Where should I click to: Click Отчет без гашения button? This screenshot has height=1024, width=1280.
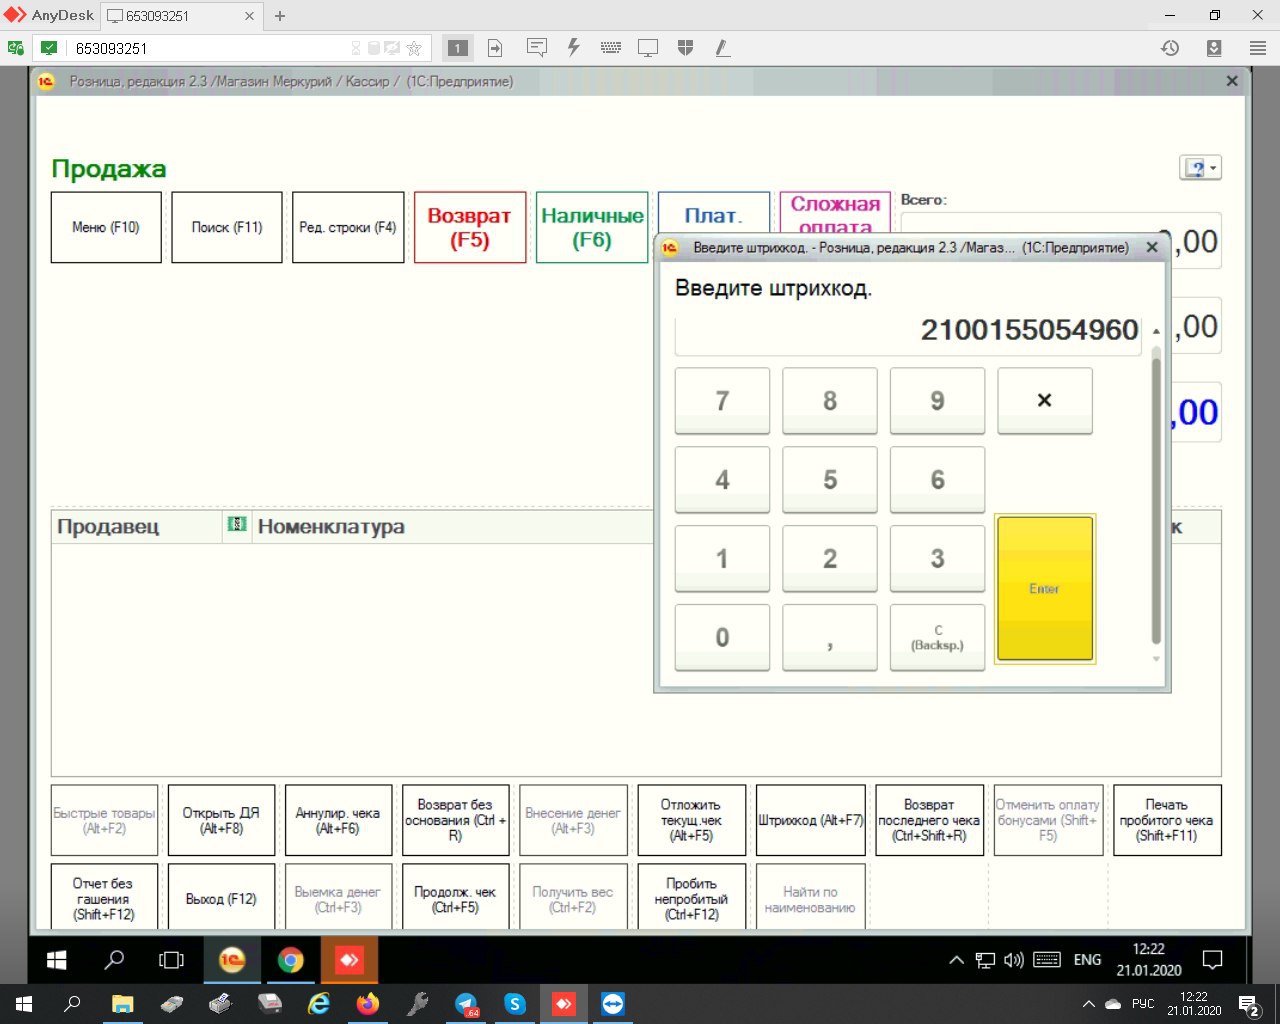pos(104,897)
